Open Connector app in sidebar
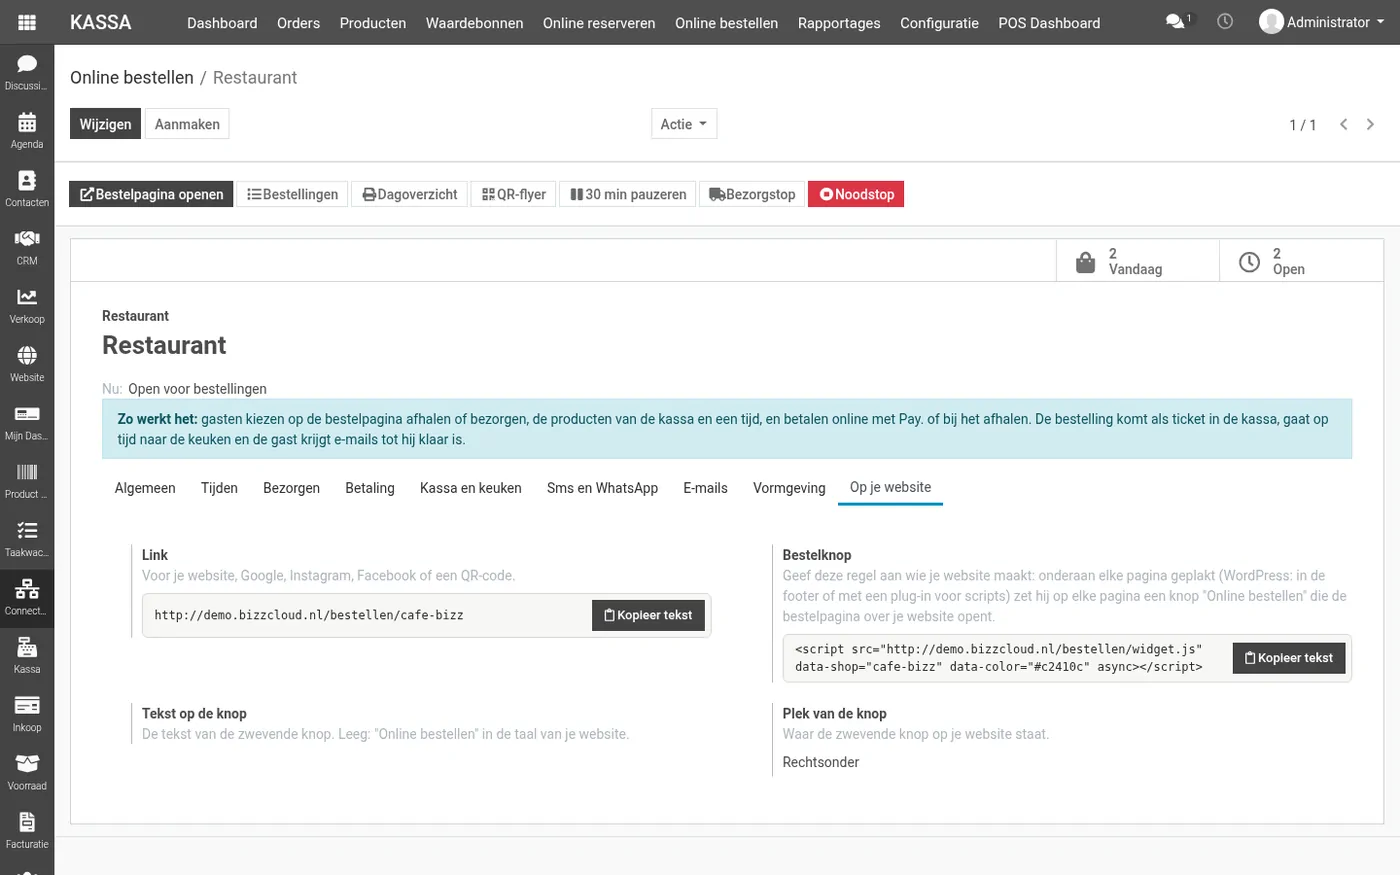This screenshot has height=875, width=1400. (x=27, y=598)
